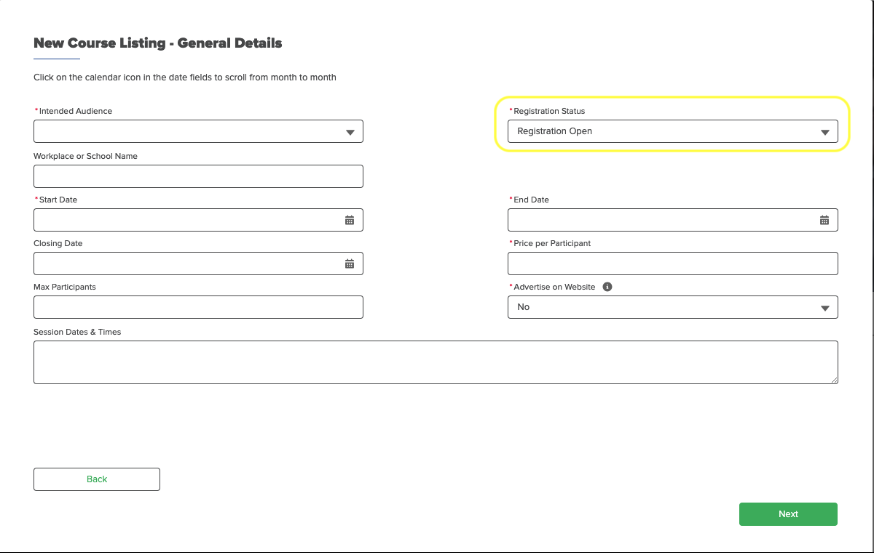Open the Start Date calendar icon
Screen dimensions: 874x553
tap(349, 220)
